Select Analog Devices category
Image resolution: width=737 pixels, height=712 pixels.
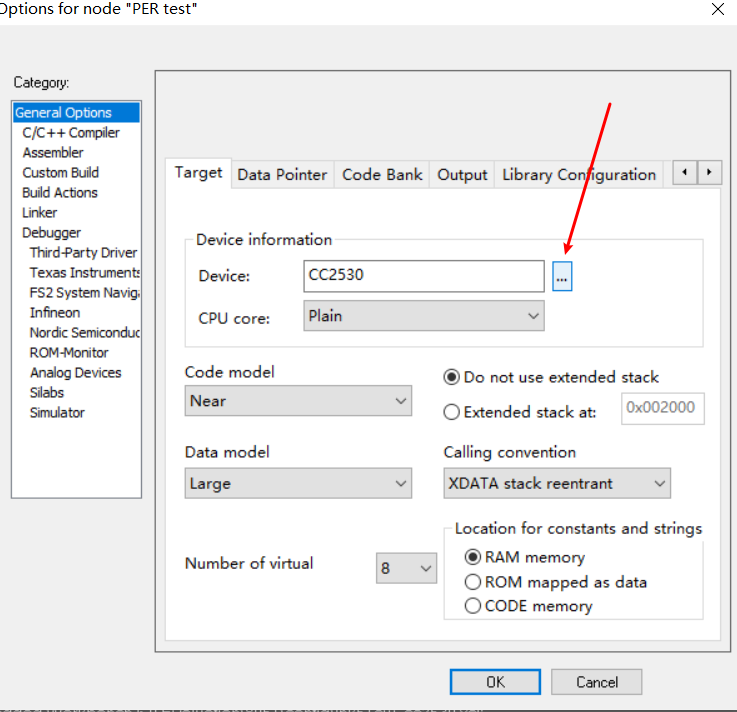75,373
